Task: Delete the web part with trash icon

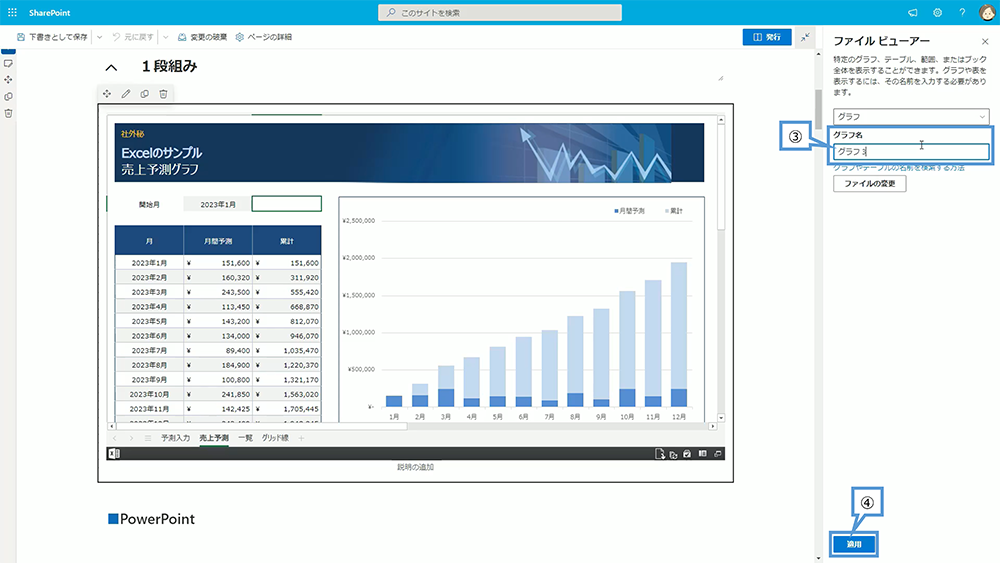Action: click(x=164, y=94)
